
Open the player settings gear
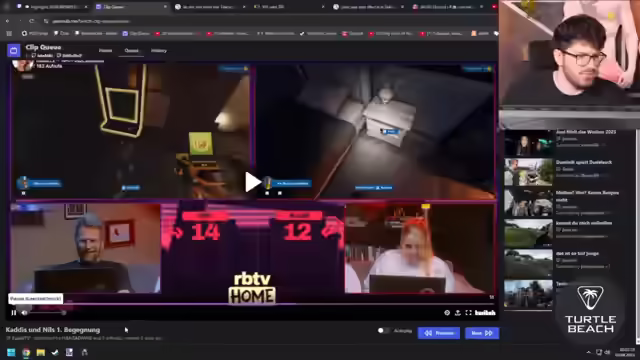(x=447, y=313)
